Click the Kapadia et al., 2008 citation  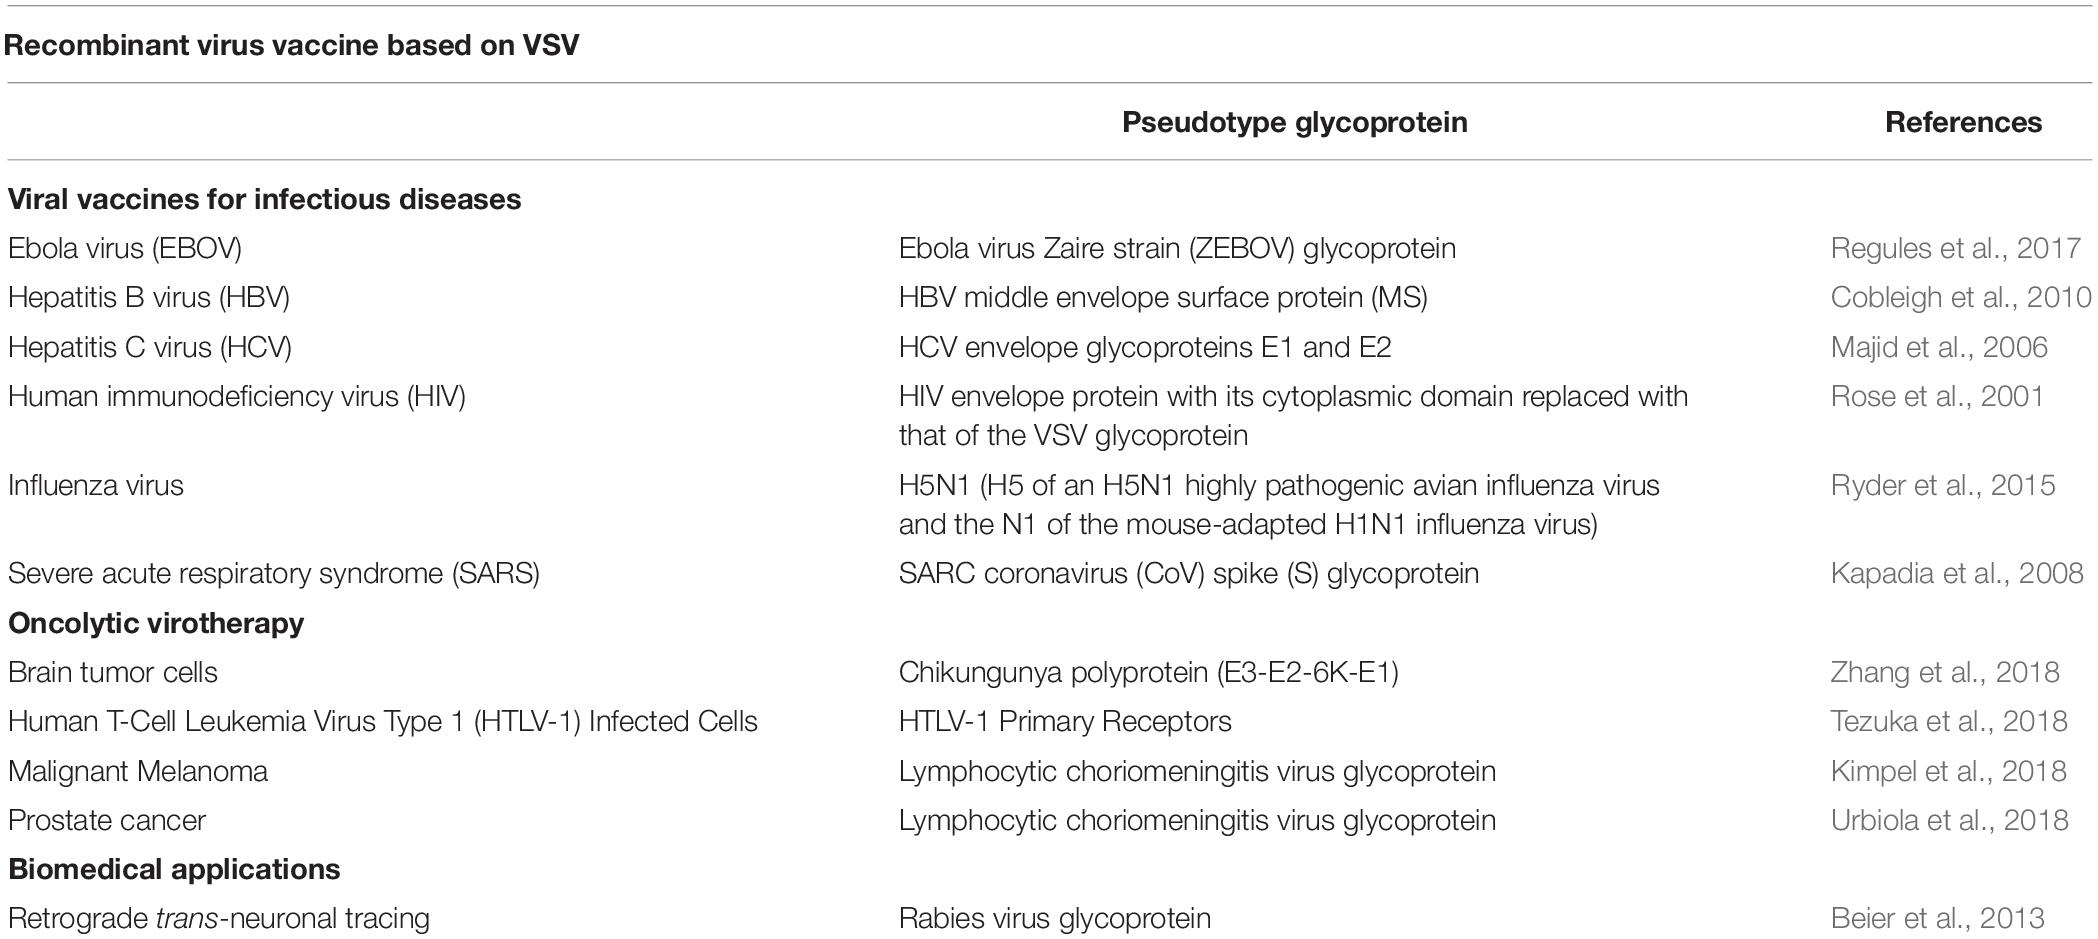pyautogui.click(x=1957, y=573)
